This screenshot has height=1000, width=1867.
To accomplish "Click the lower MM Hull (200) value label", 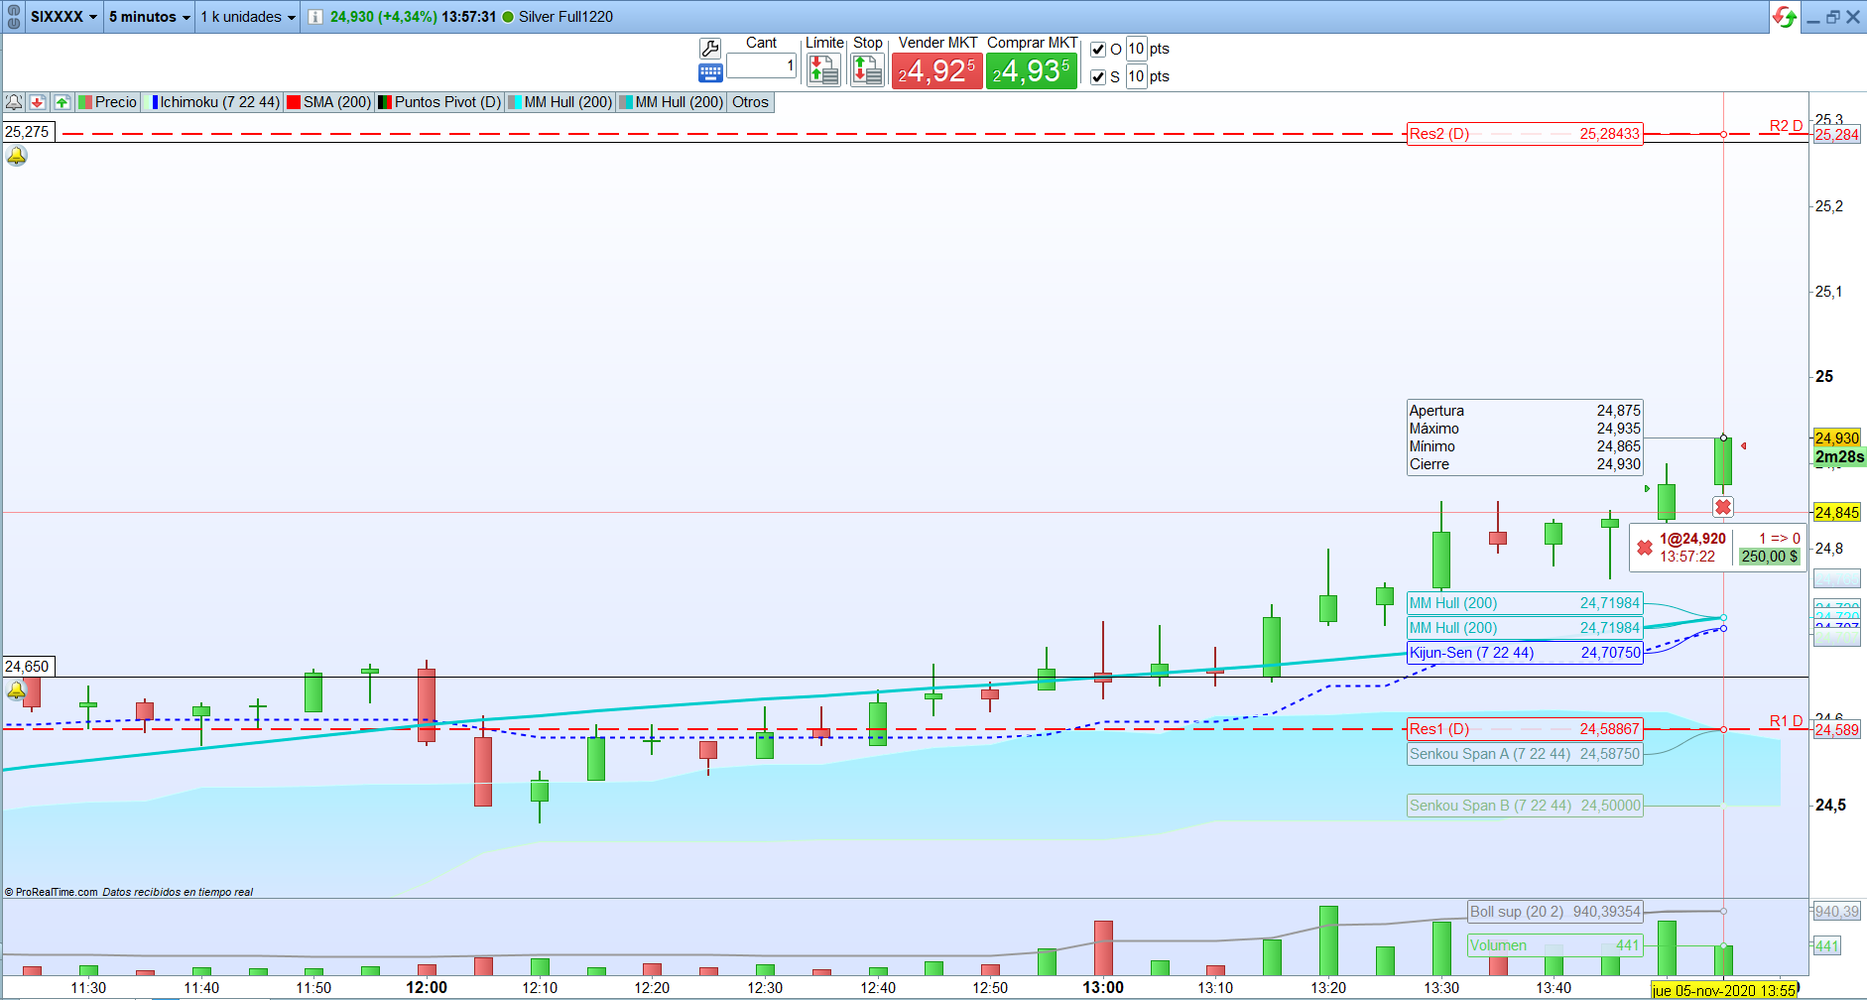I will point(1525,628).
